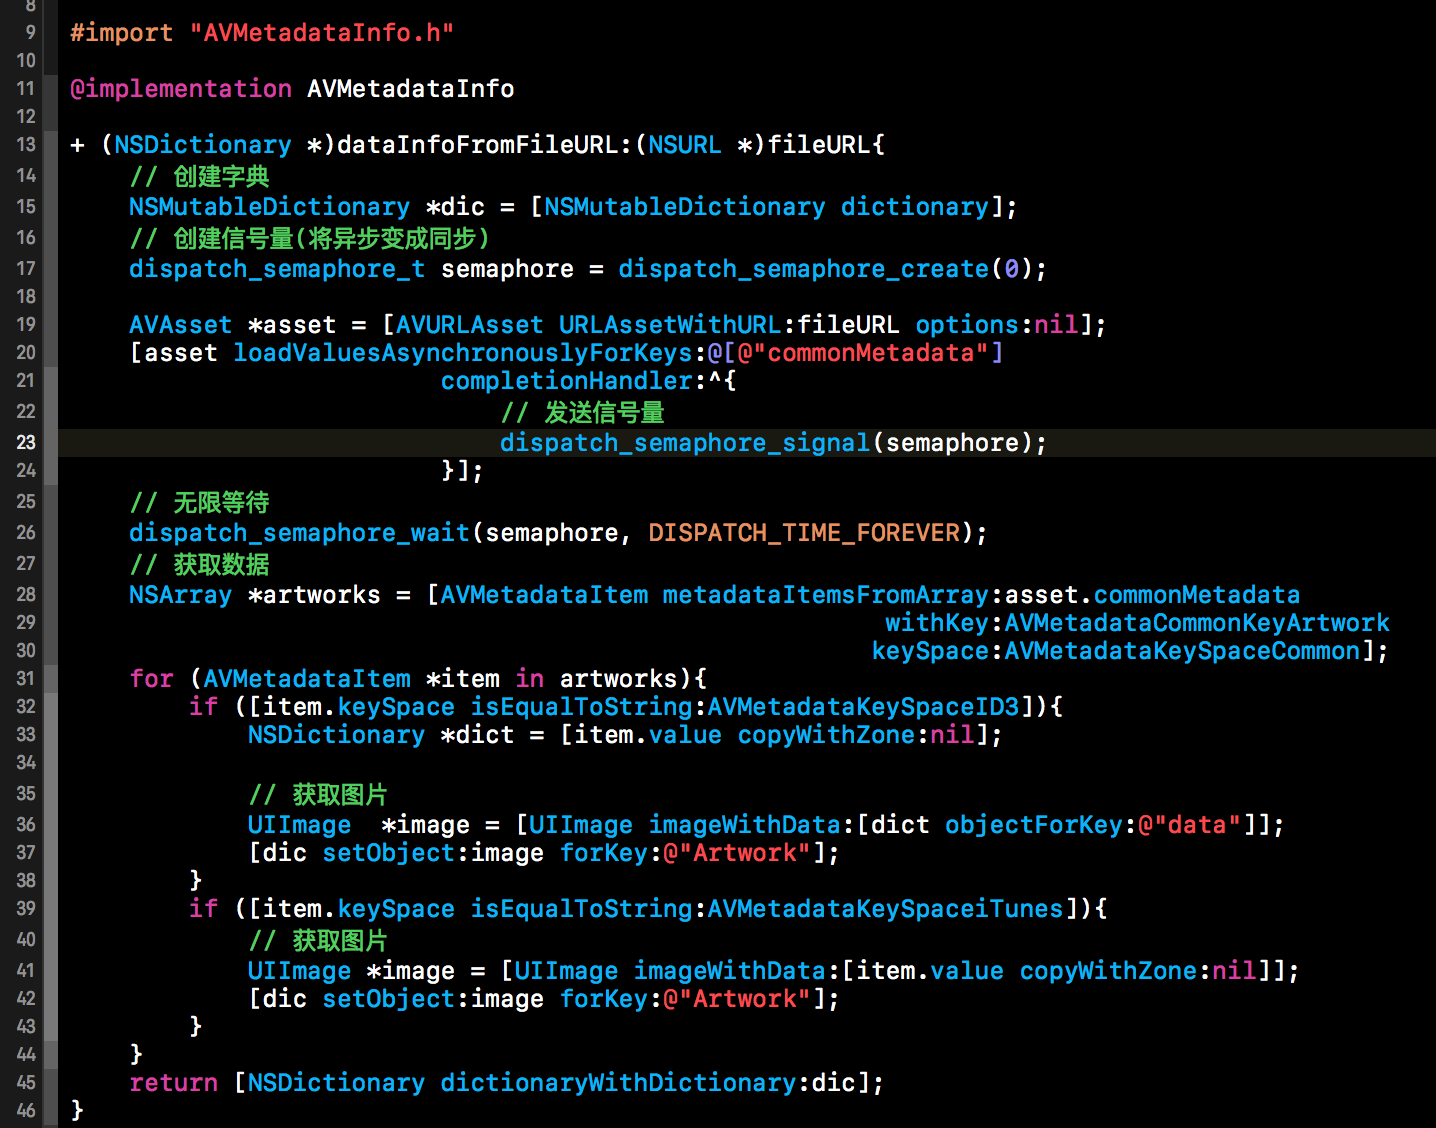This screenshot has height=1128, width=1436.
Task: Click the dataInfoFromFileURL: method name
Action: tap(484, 145)
